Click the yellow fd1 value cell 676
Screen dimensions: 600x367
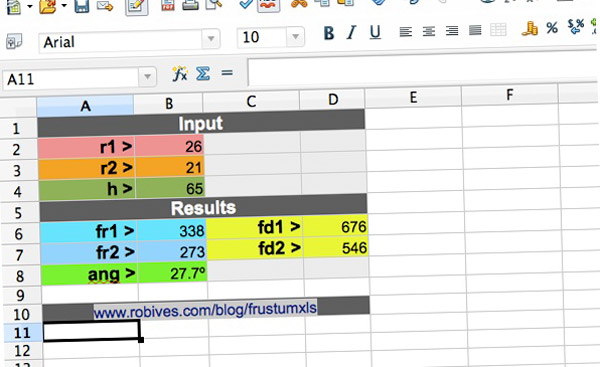coord(335,227)
